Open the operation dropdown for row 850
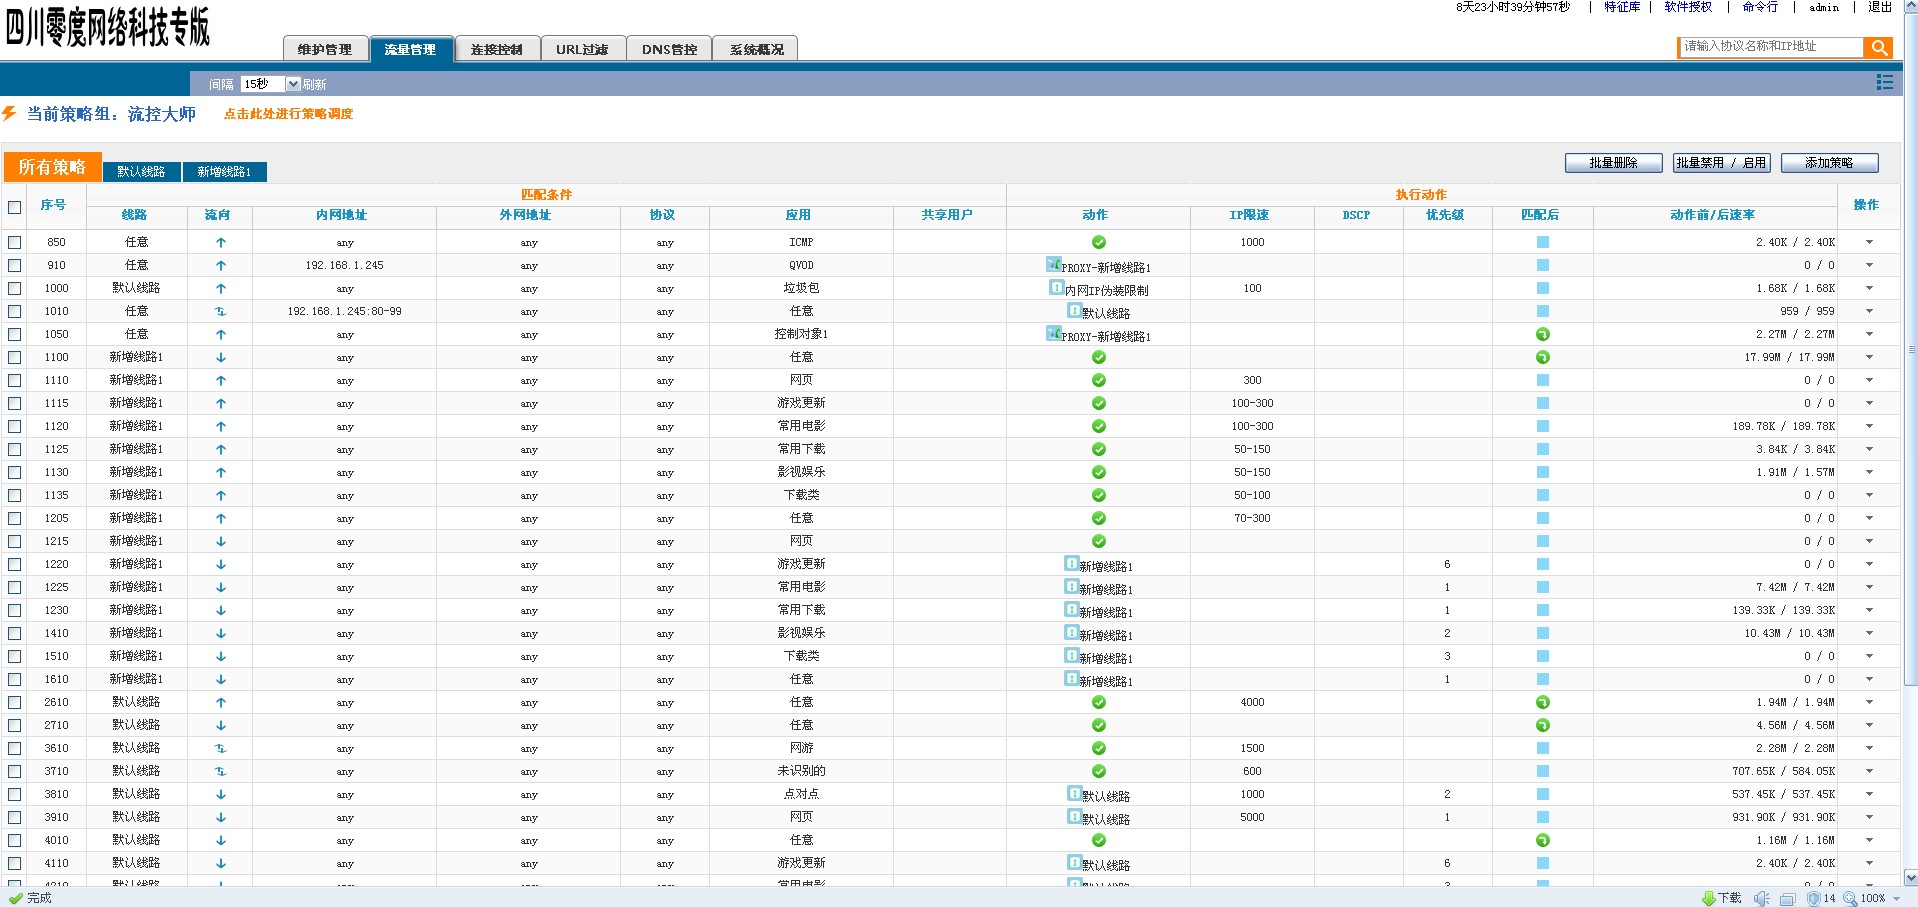The width and height of the screenshot is (1918, 907). (x=1869, y=242)
